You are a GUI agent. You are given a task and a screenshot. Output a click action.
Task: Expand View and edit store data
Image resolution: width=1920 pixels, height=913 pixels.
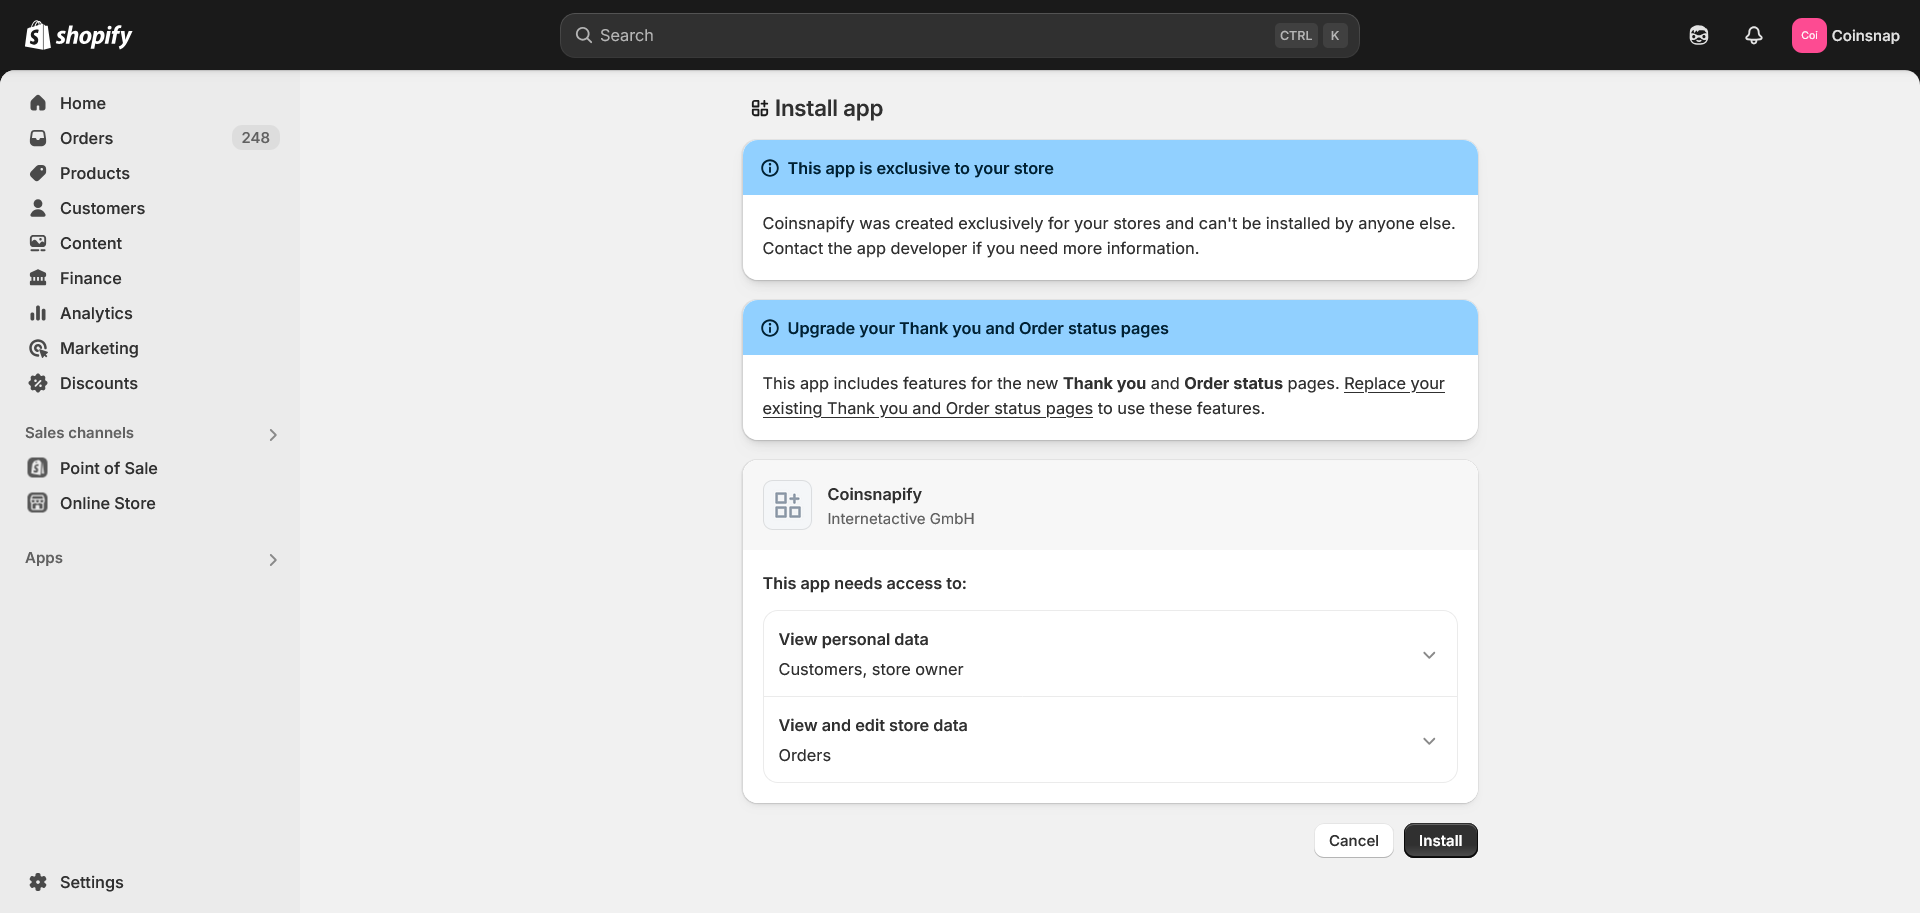coord(1428,741)
